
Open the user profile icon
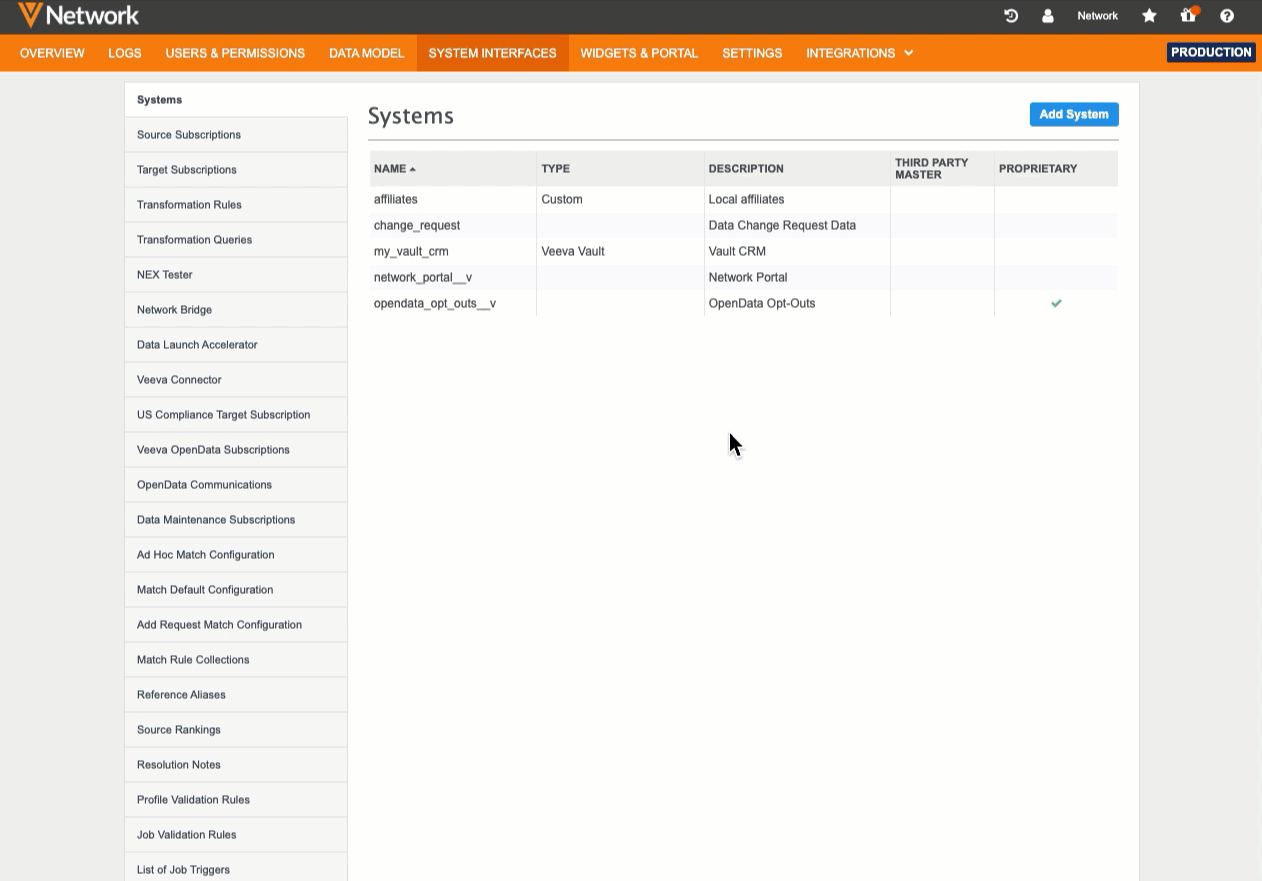[x=1048, y=16]
